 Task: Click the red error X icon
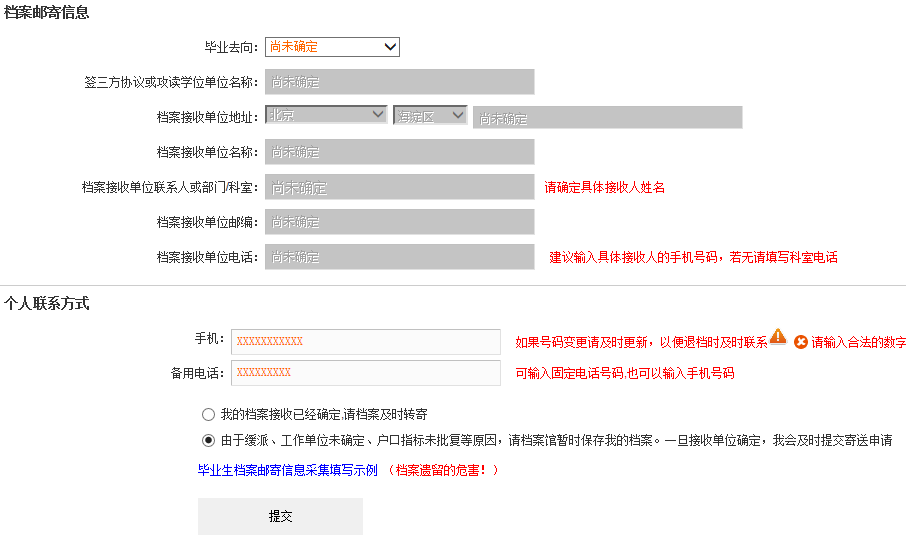coord(801,342)
